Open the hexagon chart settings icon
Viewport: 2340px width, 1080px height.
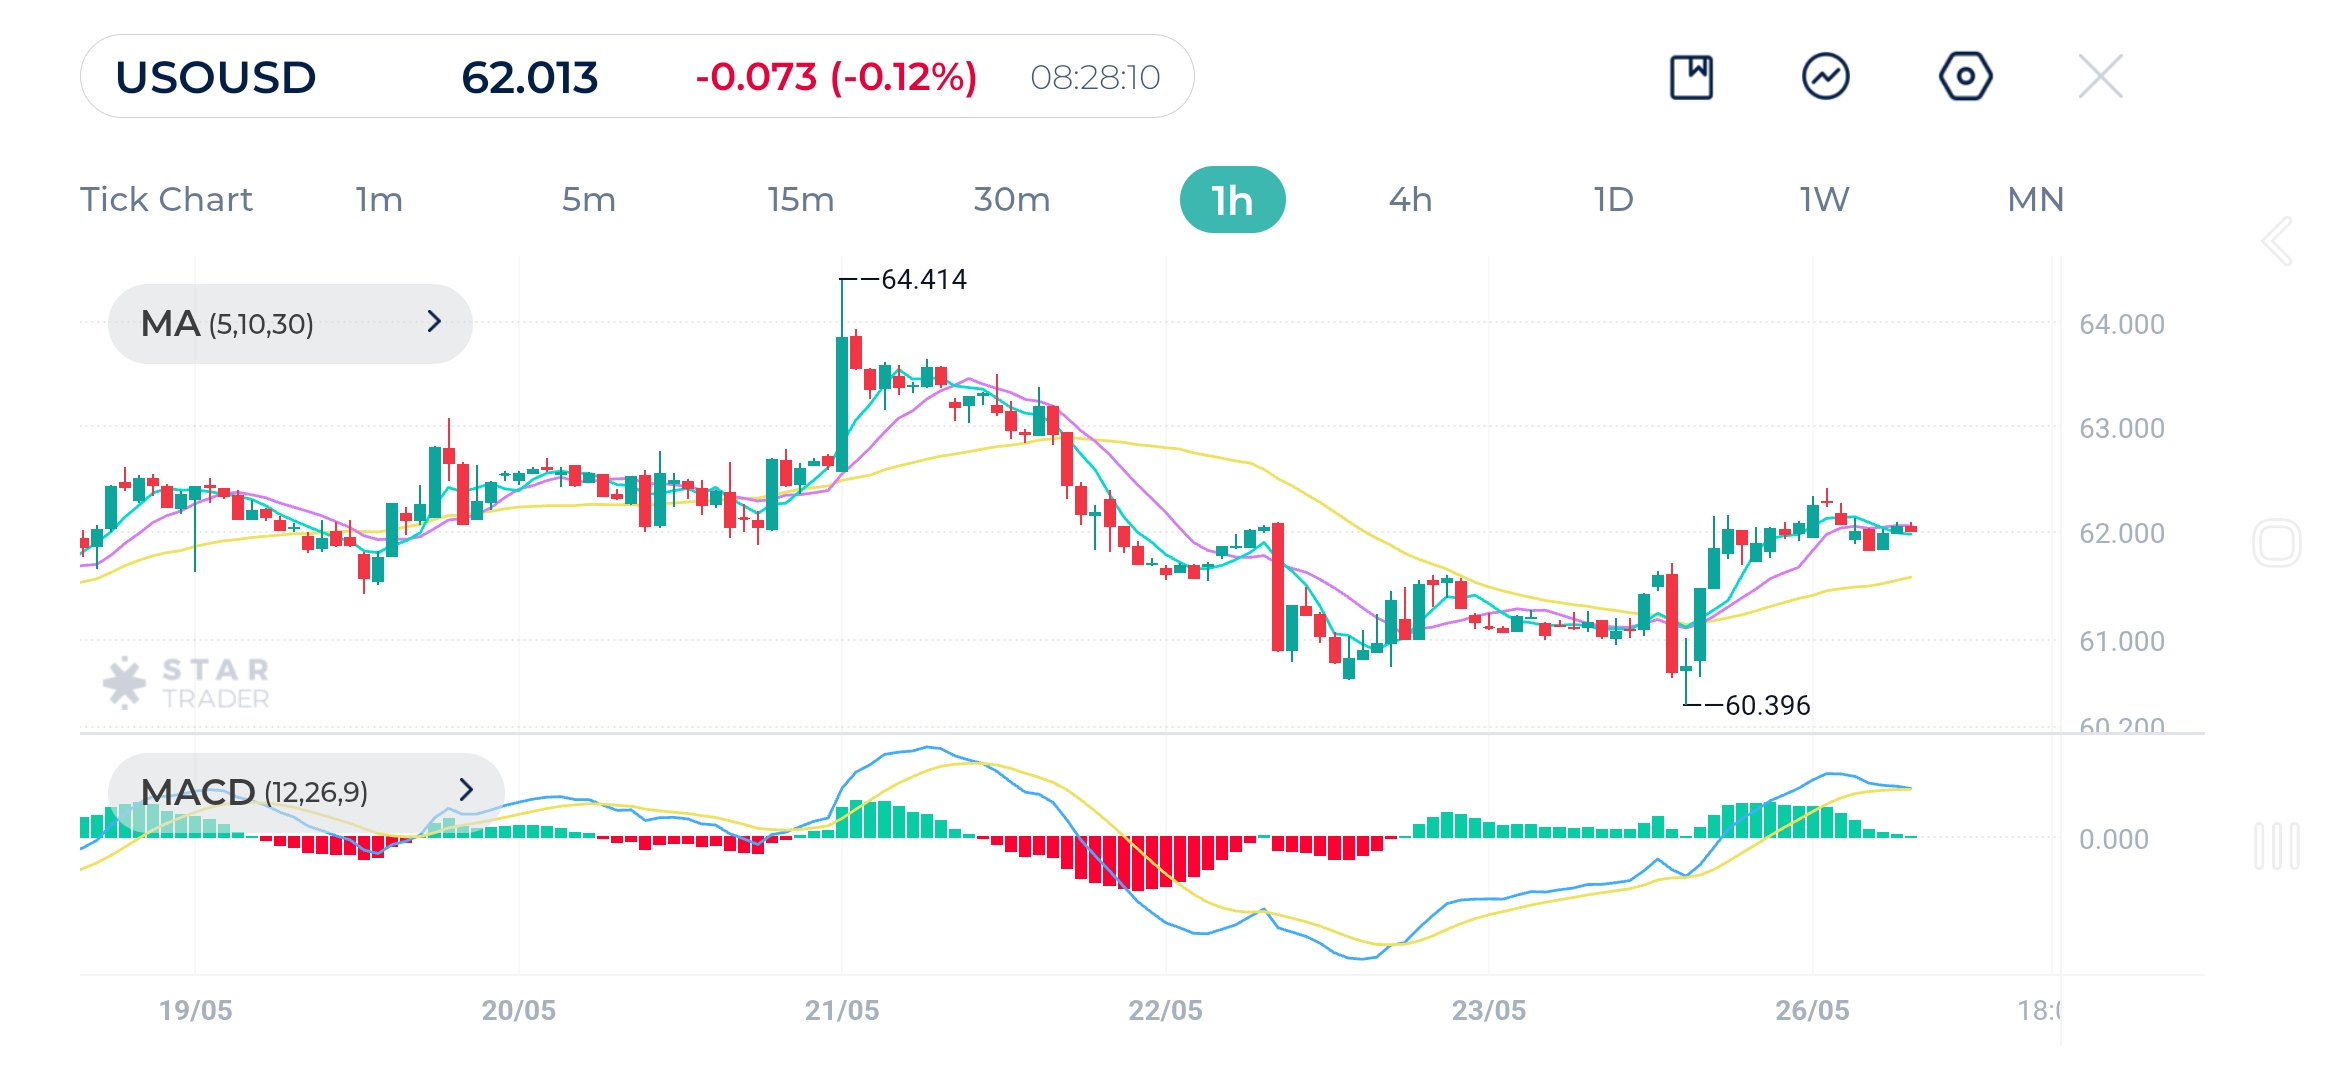[1965, 77]
